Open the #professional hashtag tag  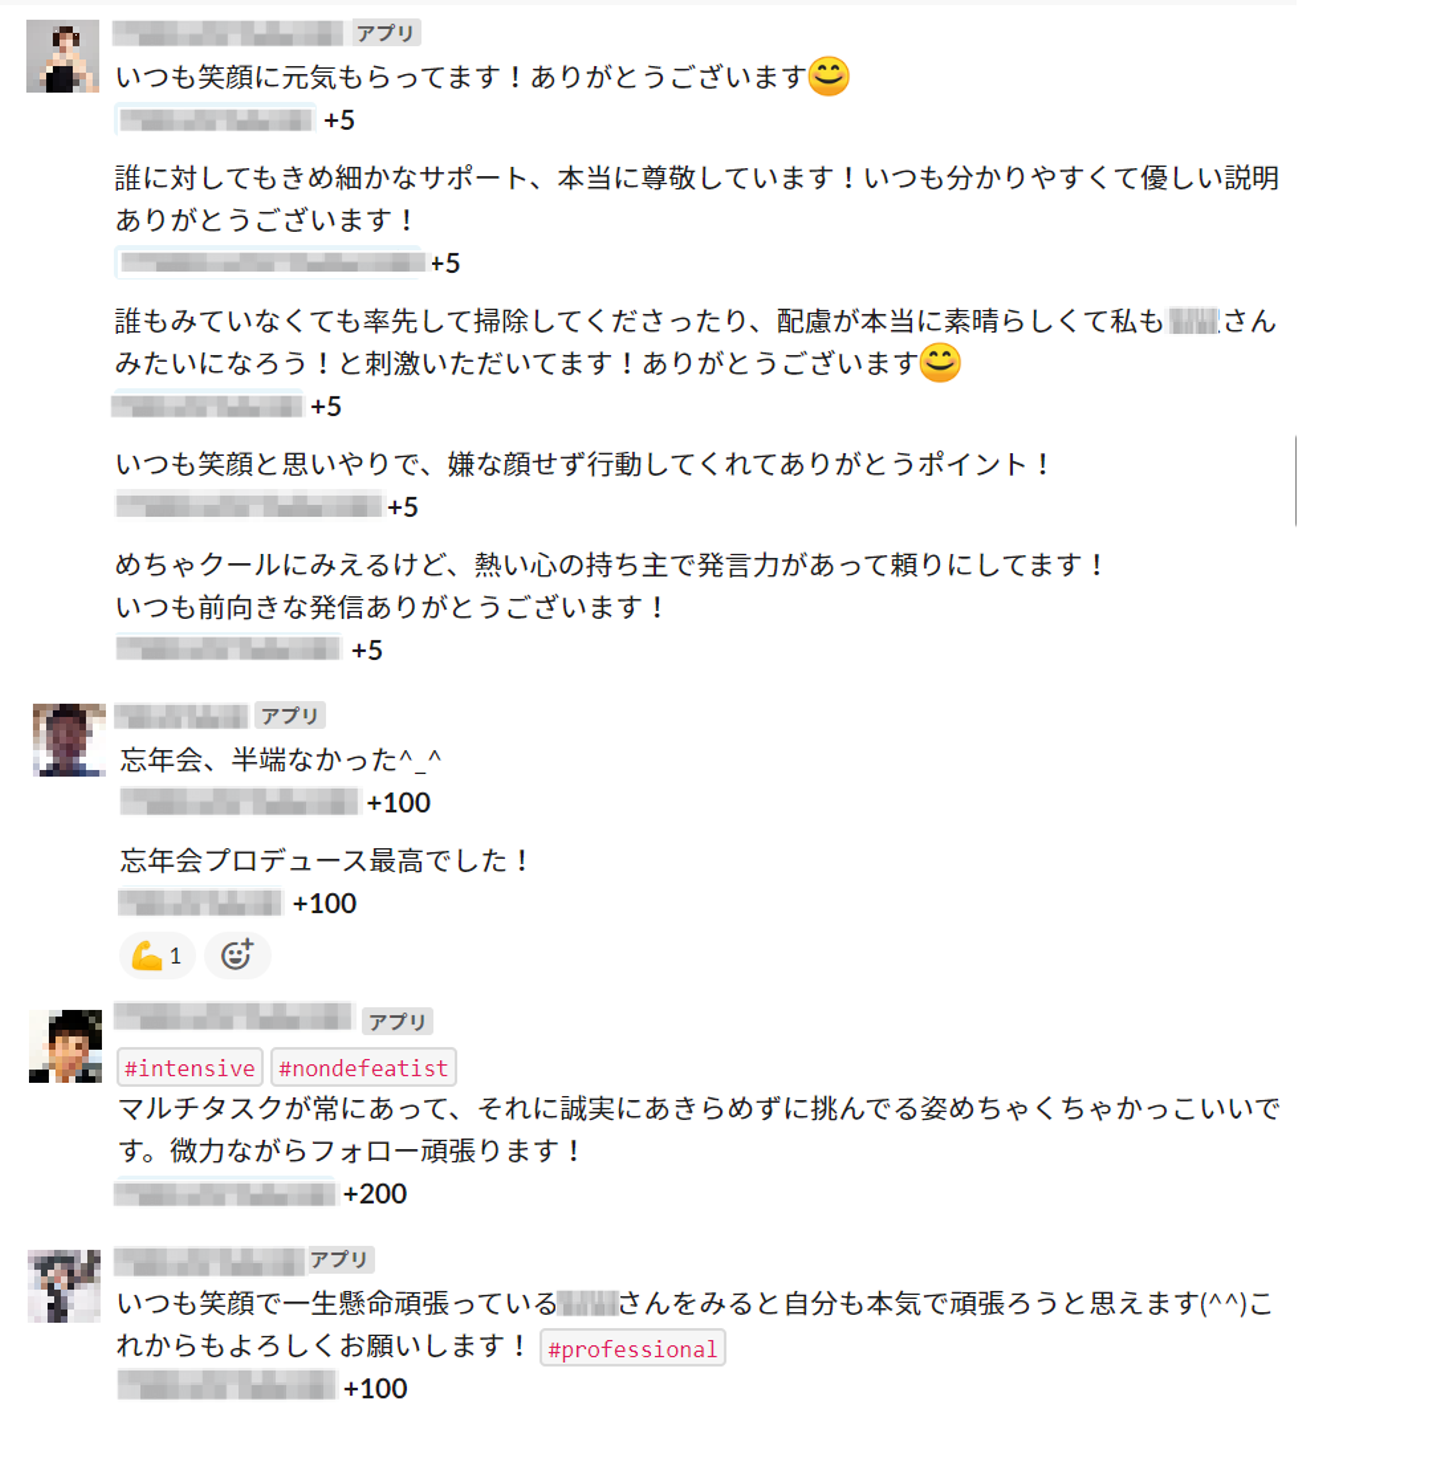(632, 1349)
